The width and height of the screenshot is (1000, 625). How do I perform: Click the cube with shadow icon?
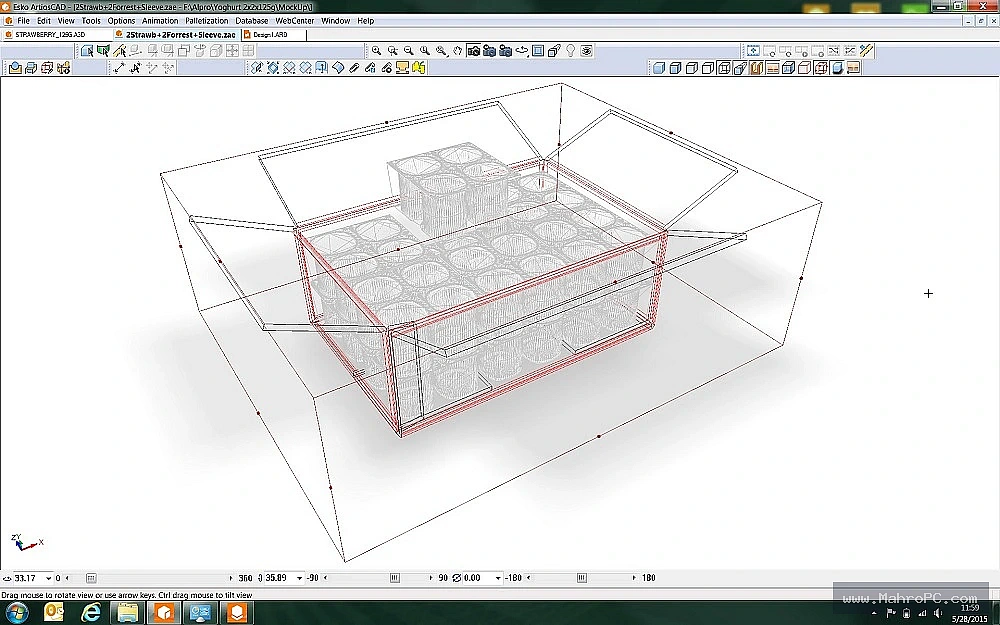[837, 67]
